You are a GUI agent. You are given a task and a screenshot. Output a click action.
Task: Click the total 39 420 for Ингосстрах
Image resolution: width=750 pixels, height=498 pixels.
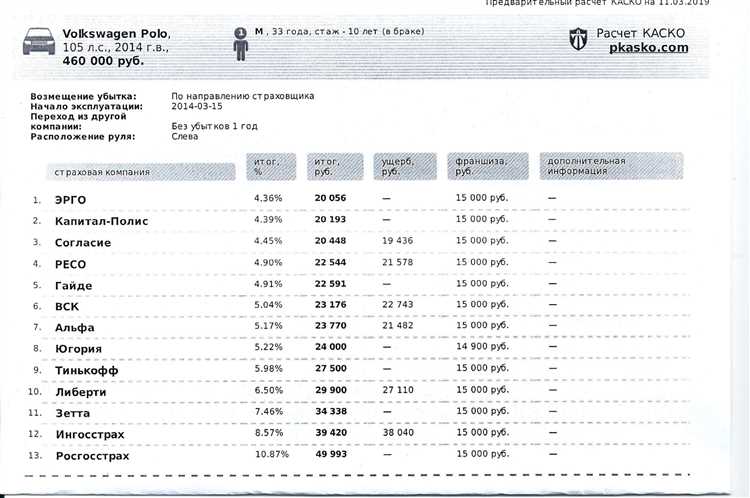point(331,432)
